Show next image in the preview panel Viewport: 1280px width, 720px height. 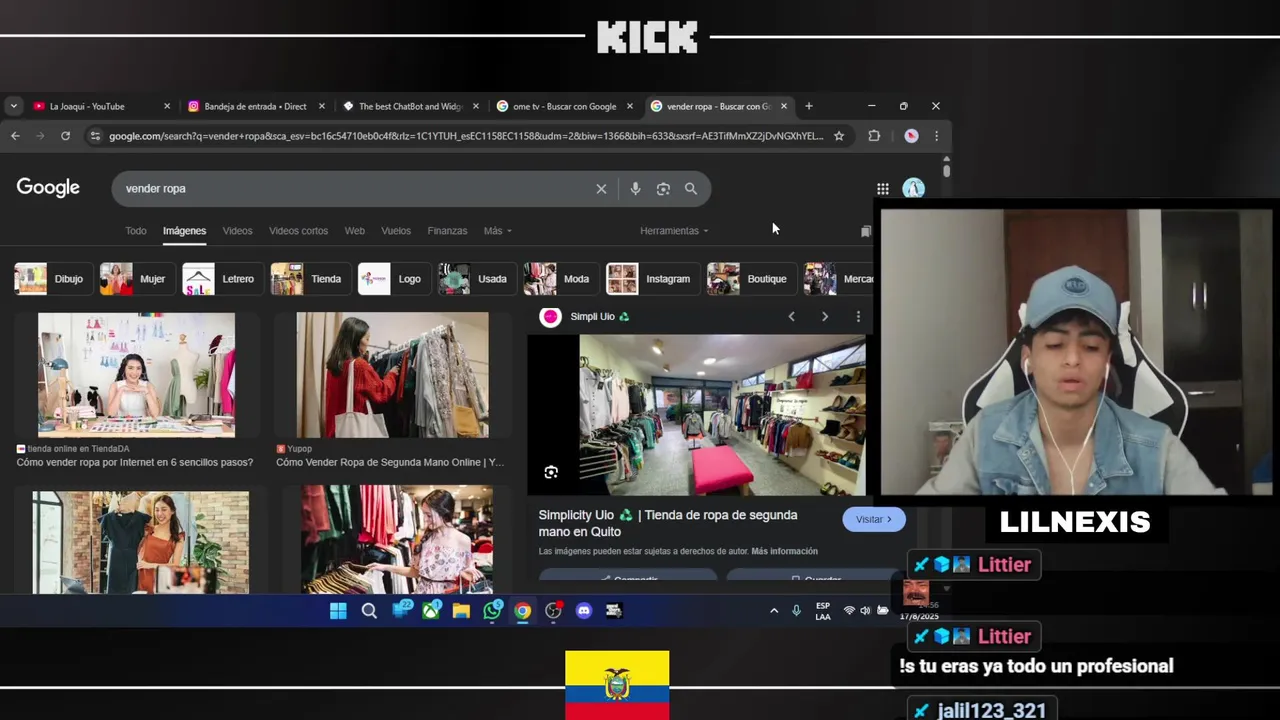[x=825, y=317]
